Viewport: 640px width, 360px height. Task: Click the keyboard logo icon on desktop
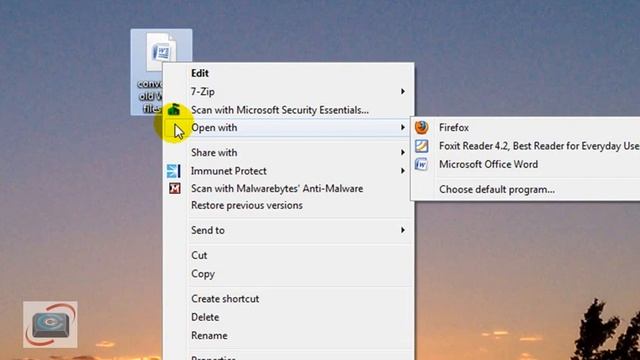(x=50, y=324)
